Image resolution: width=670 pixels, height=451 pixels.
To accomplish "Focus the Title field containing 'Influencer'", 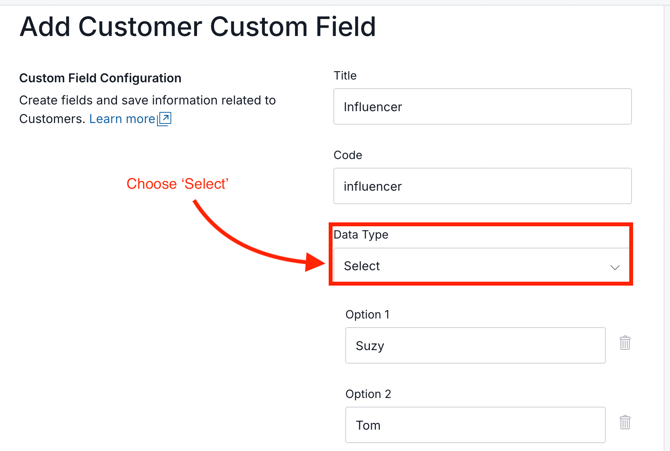I will tap(482, 107).
